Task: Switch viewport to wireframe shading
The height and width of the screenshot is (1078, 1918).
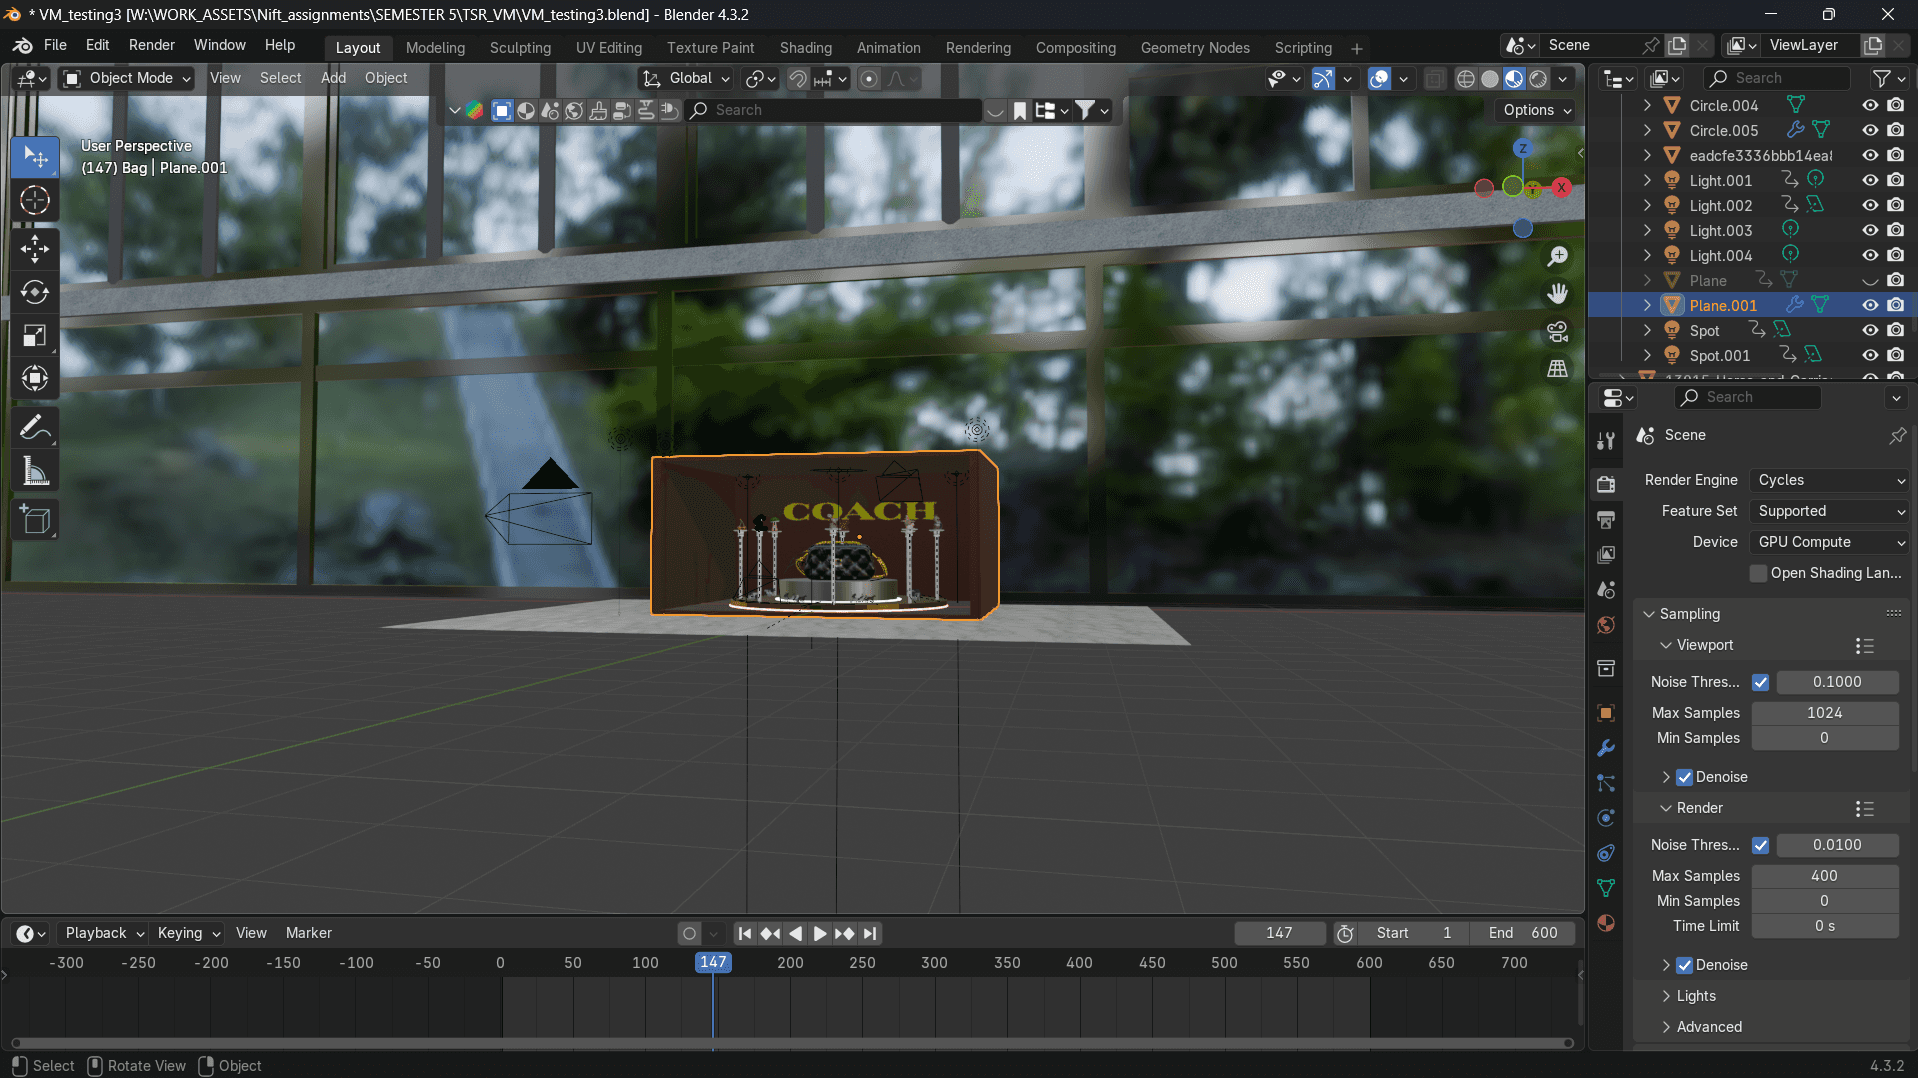Action: (x=1466, y=79)
